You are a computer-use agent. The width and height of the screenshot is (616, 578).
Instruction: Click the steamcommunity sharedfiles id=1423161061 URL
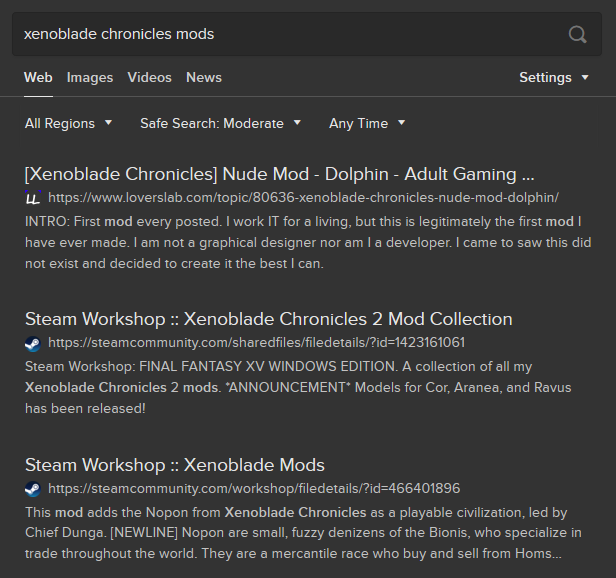(257, 343)
